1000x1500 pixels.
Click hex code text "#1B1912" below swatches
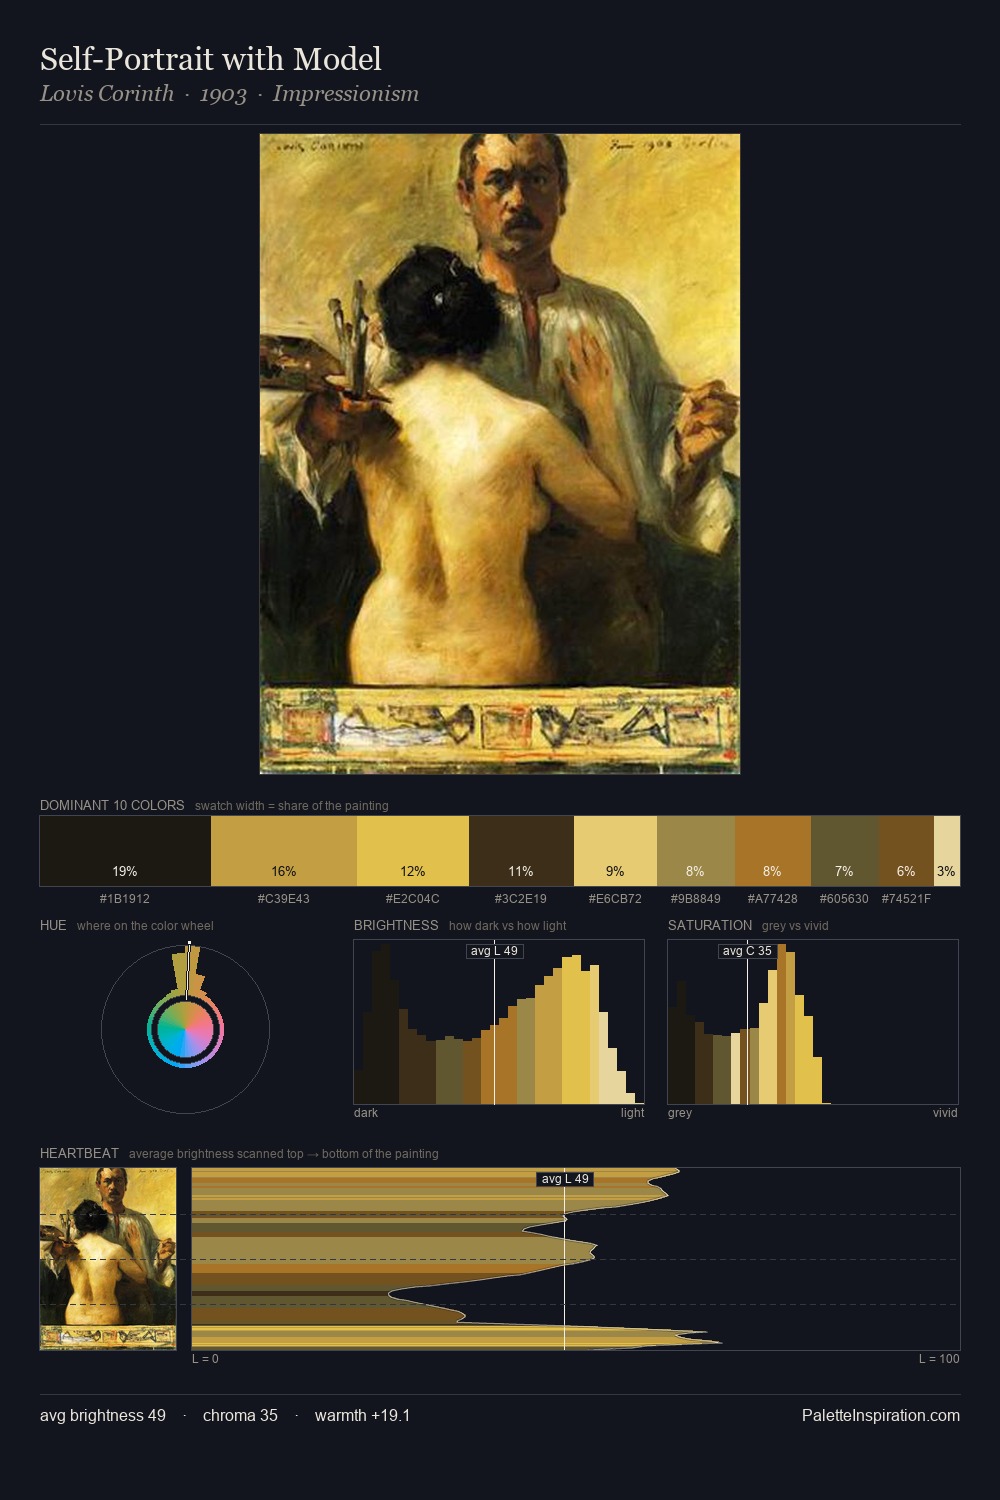tap(125, 898)
